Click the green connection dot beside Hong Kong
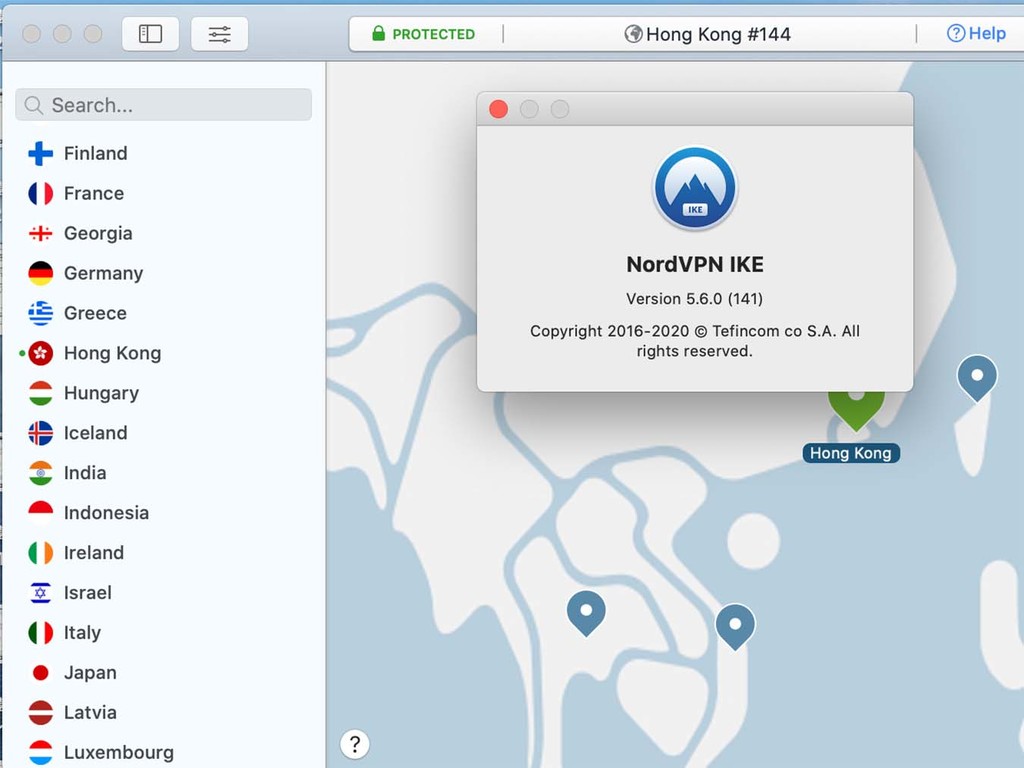Image resolution: width=1024 pixels, height=768 pixels. click(x=22, y=353)
